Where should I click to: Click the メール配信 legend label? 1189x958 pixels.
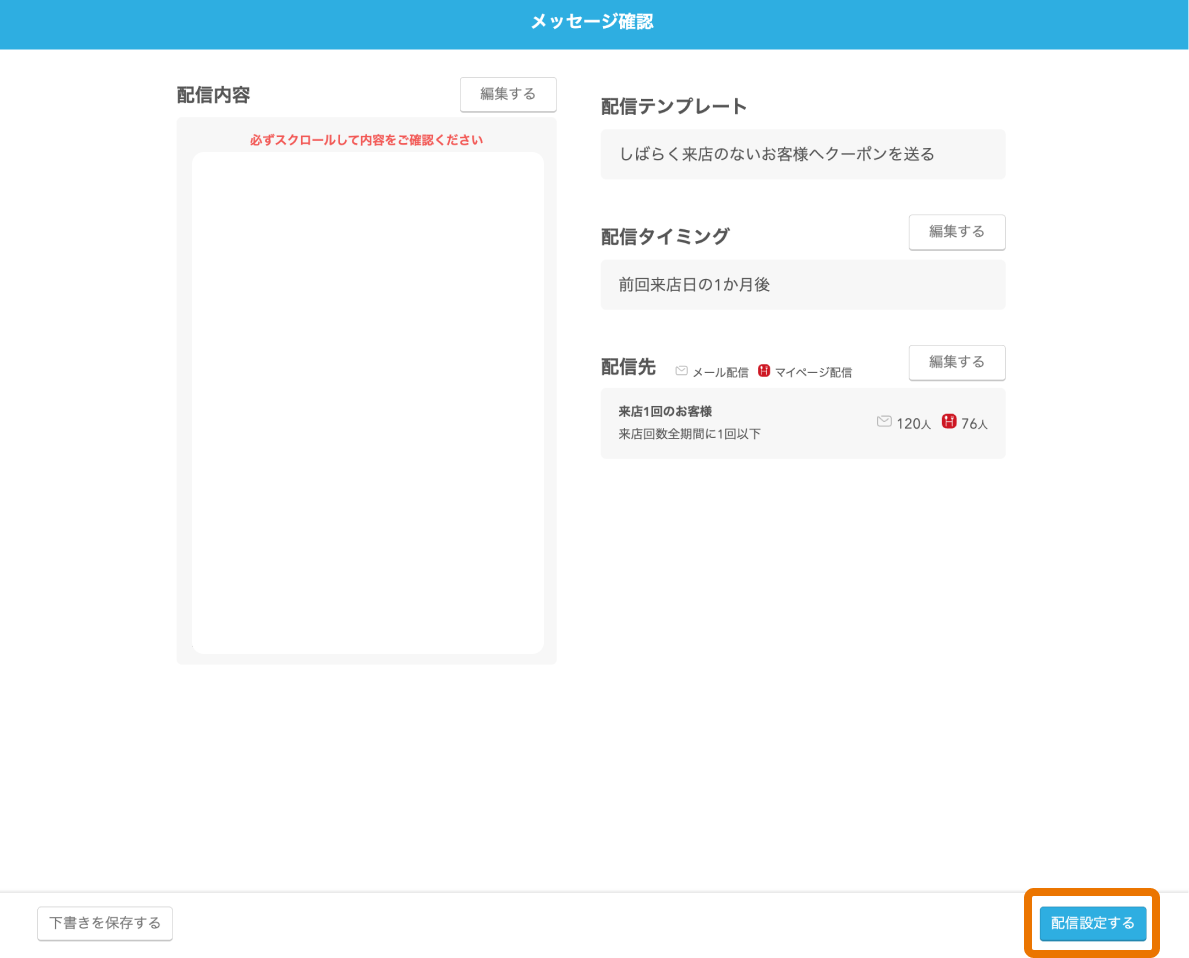point(720,372)
